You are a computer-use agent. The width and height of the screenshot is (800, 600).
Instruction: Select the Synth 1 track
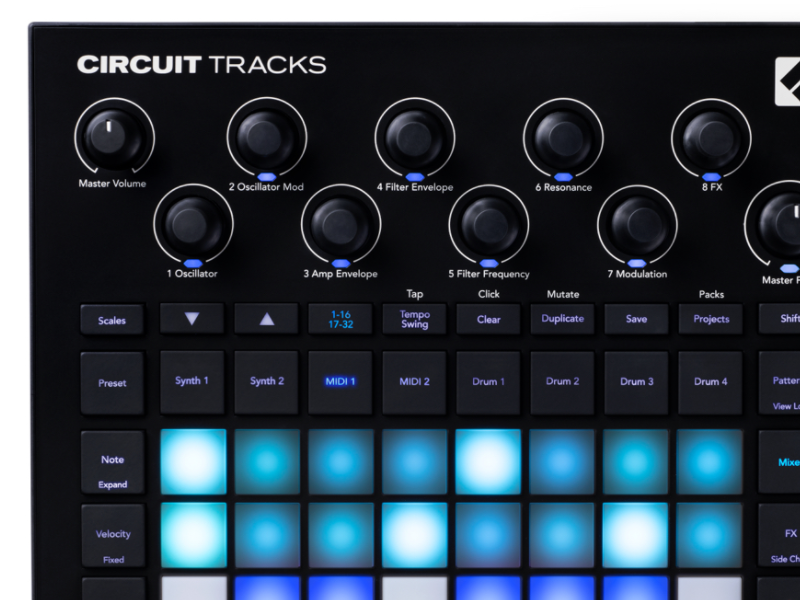pyautogui.click(x=192, y=382)
